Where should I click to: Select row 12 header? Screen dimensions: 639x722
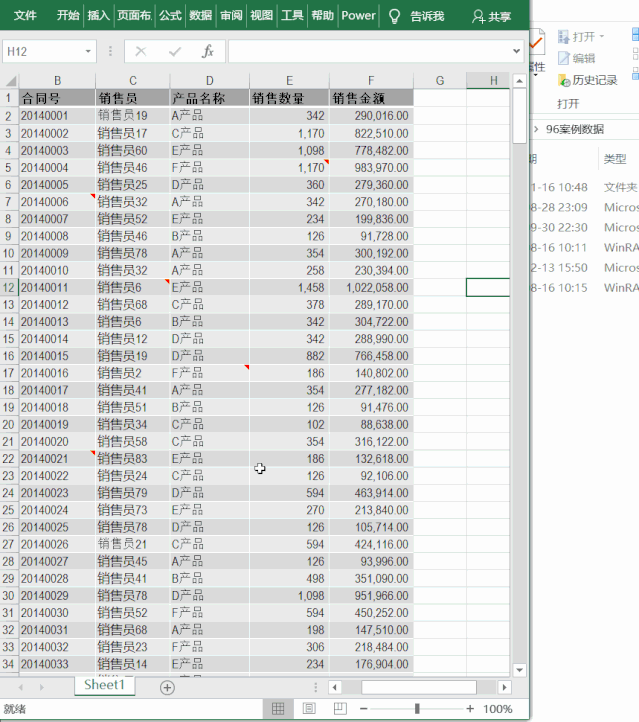click(9, 288)
